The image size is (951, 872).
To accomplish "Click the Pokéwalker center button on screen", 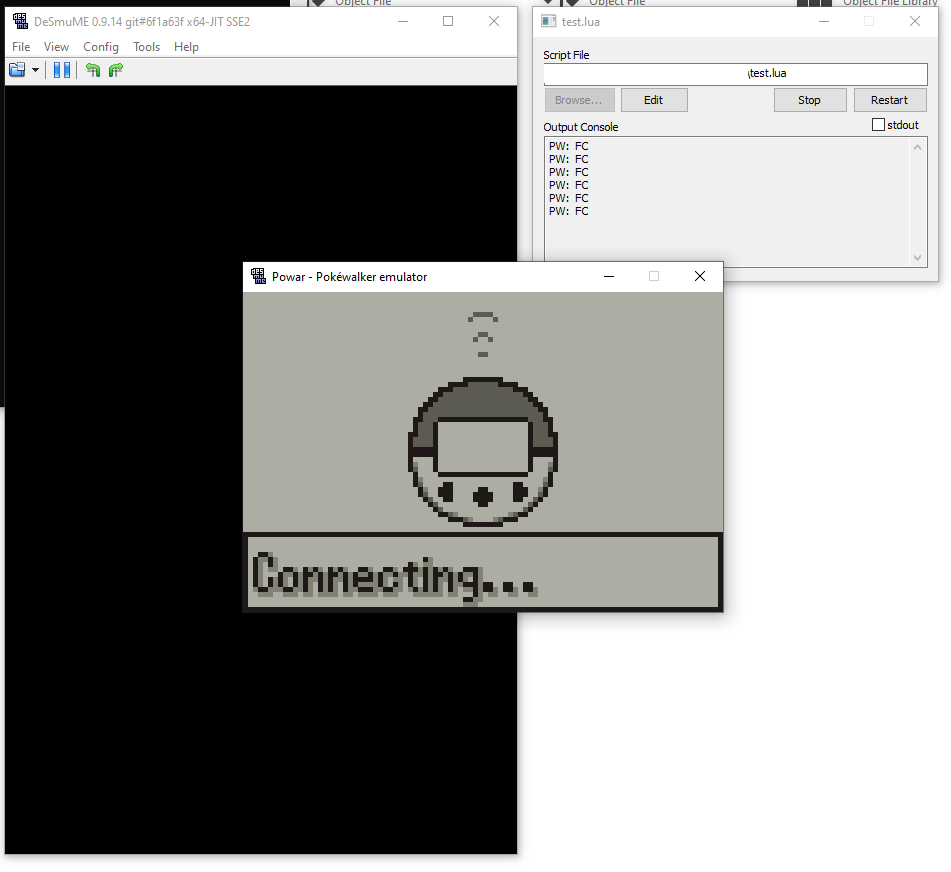I will tap(483, 497).
